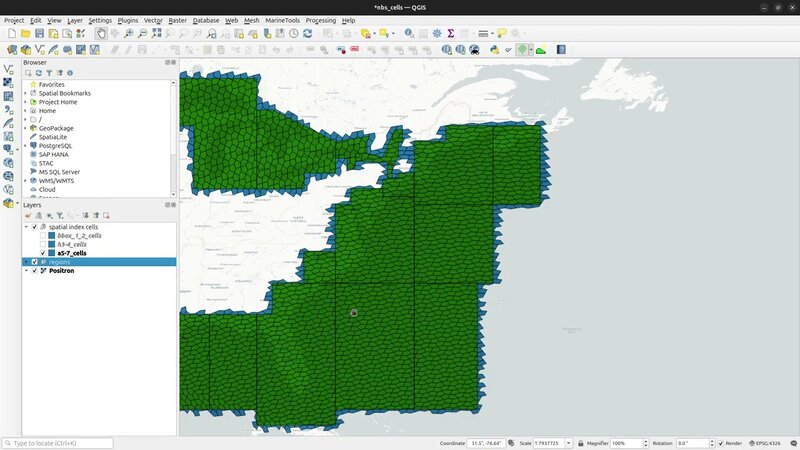The image size is (800, 450).
Task: Open the messages log icon in status bar
Action: click(793, 443)
